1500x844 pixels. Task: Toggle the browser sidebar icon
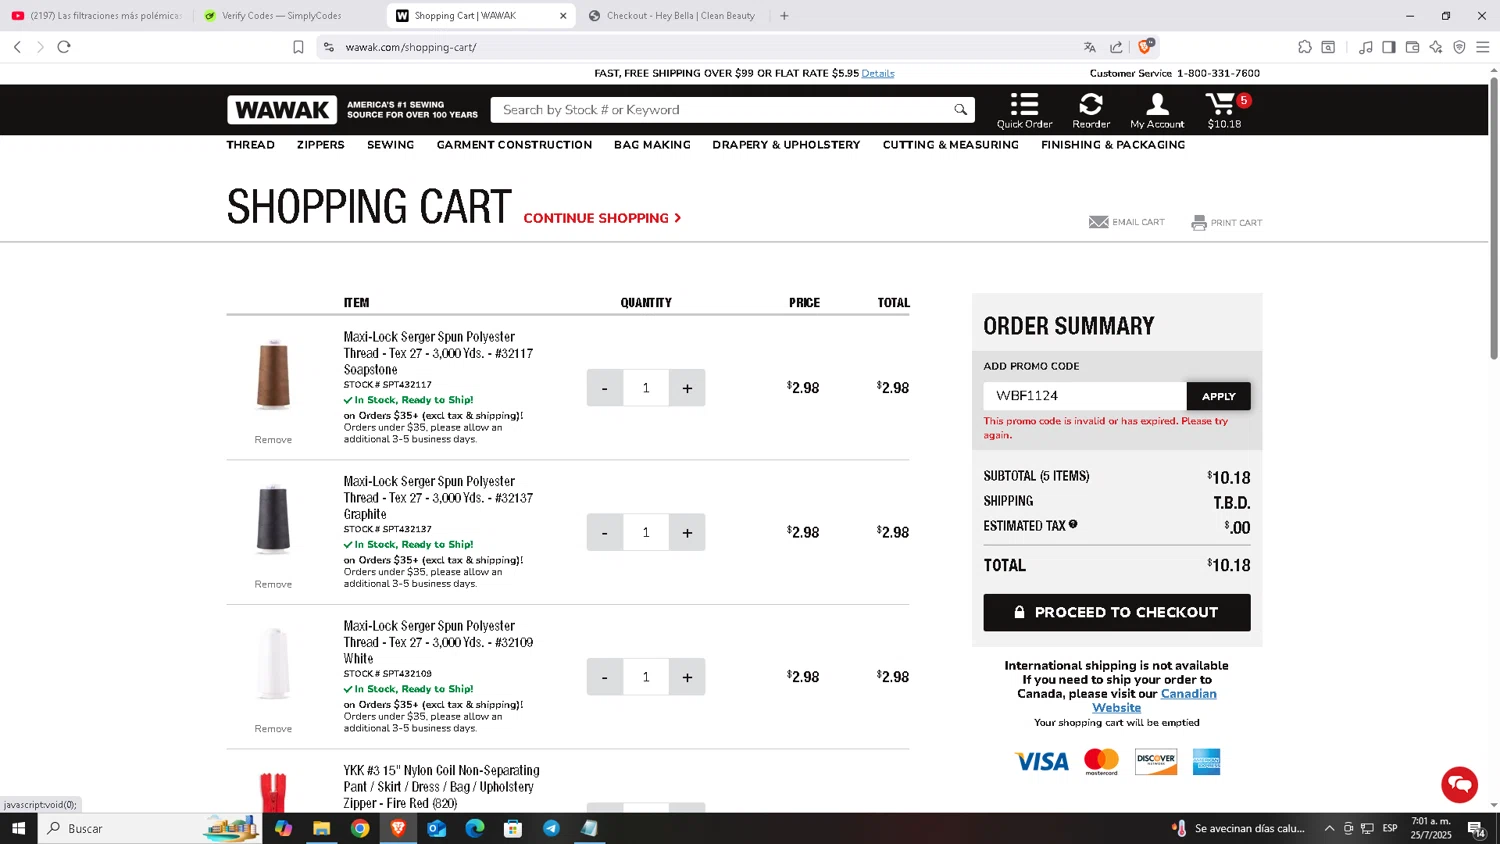[1389, 47]
